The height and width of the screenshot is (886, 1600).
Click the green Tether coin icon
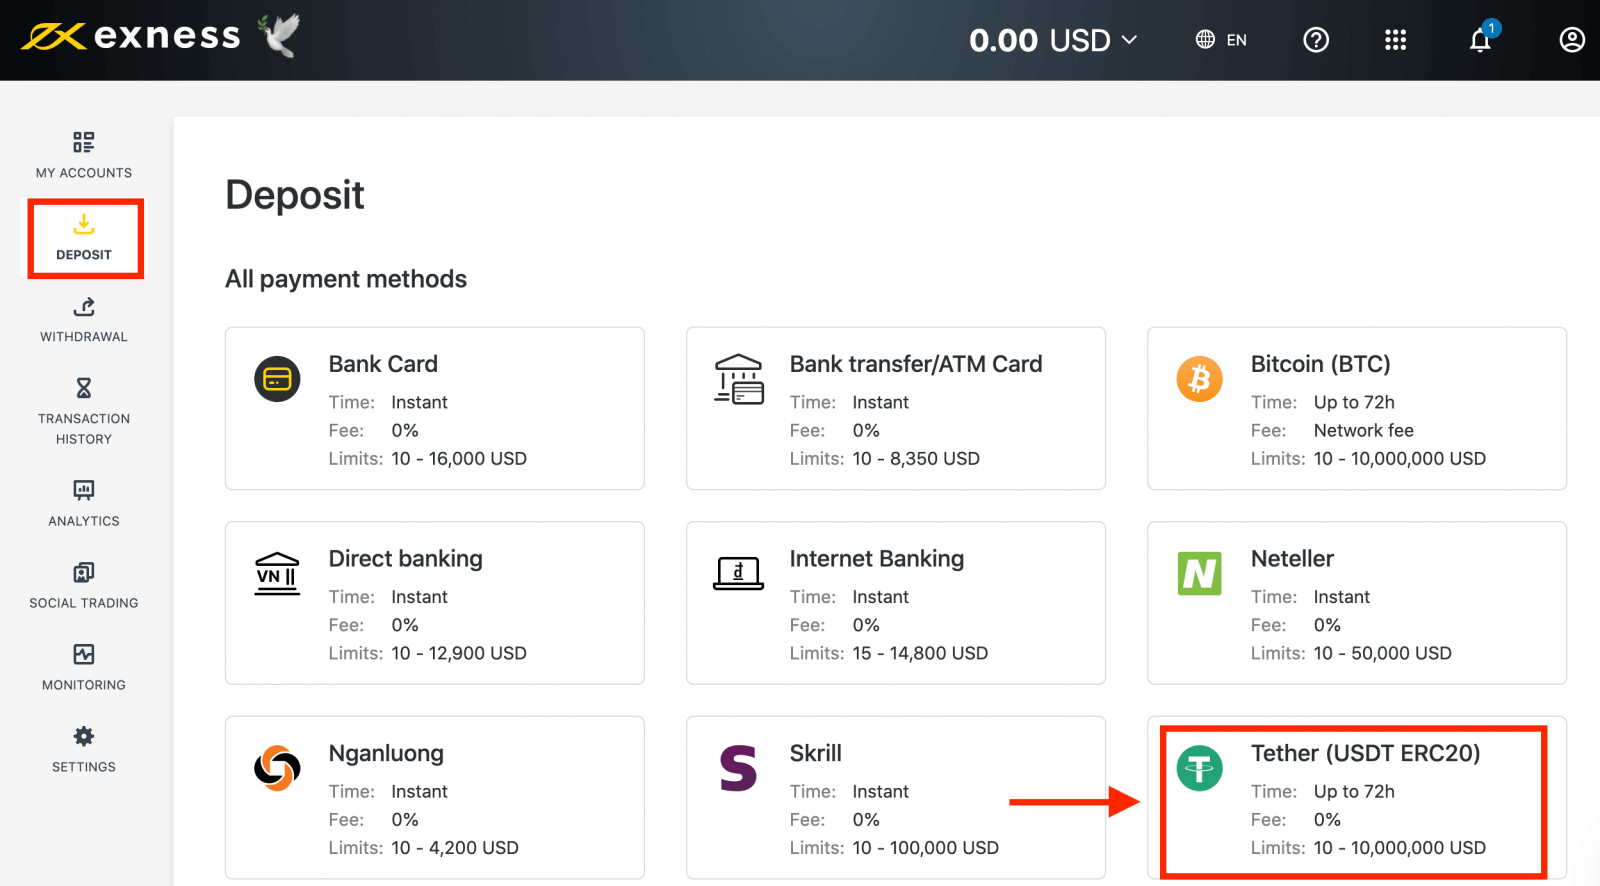click(1199, 769)
